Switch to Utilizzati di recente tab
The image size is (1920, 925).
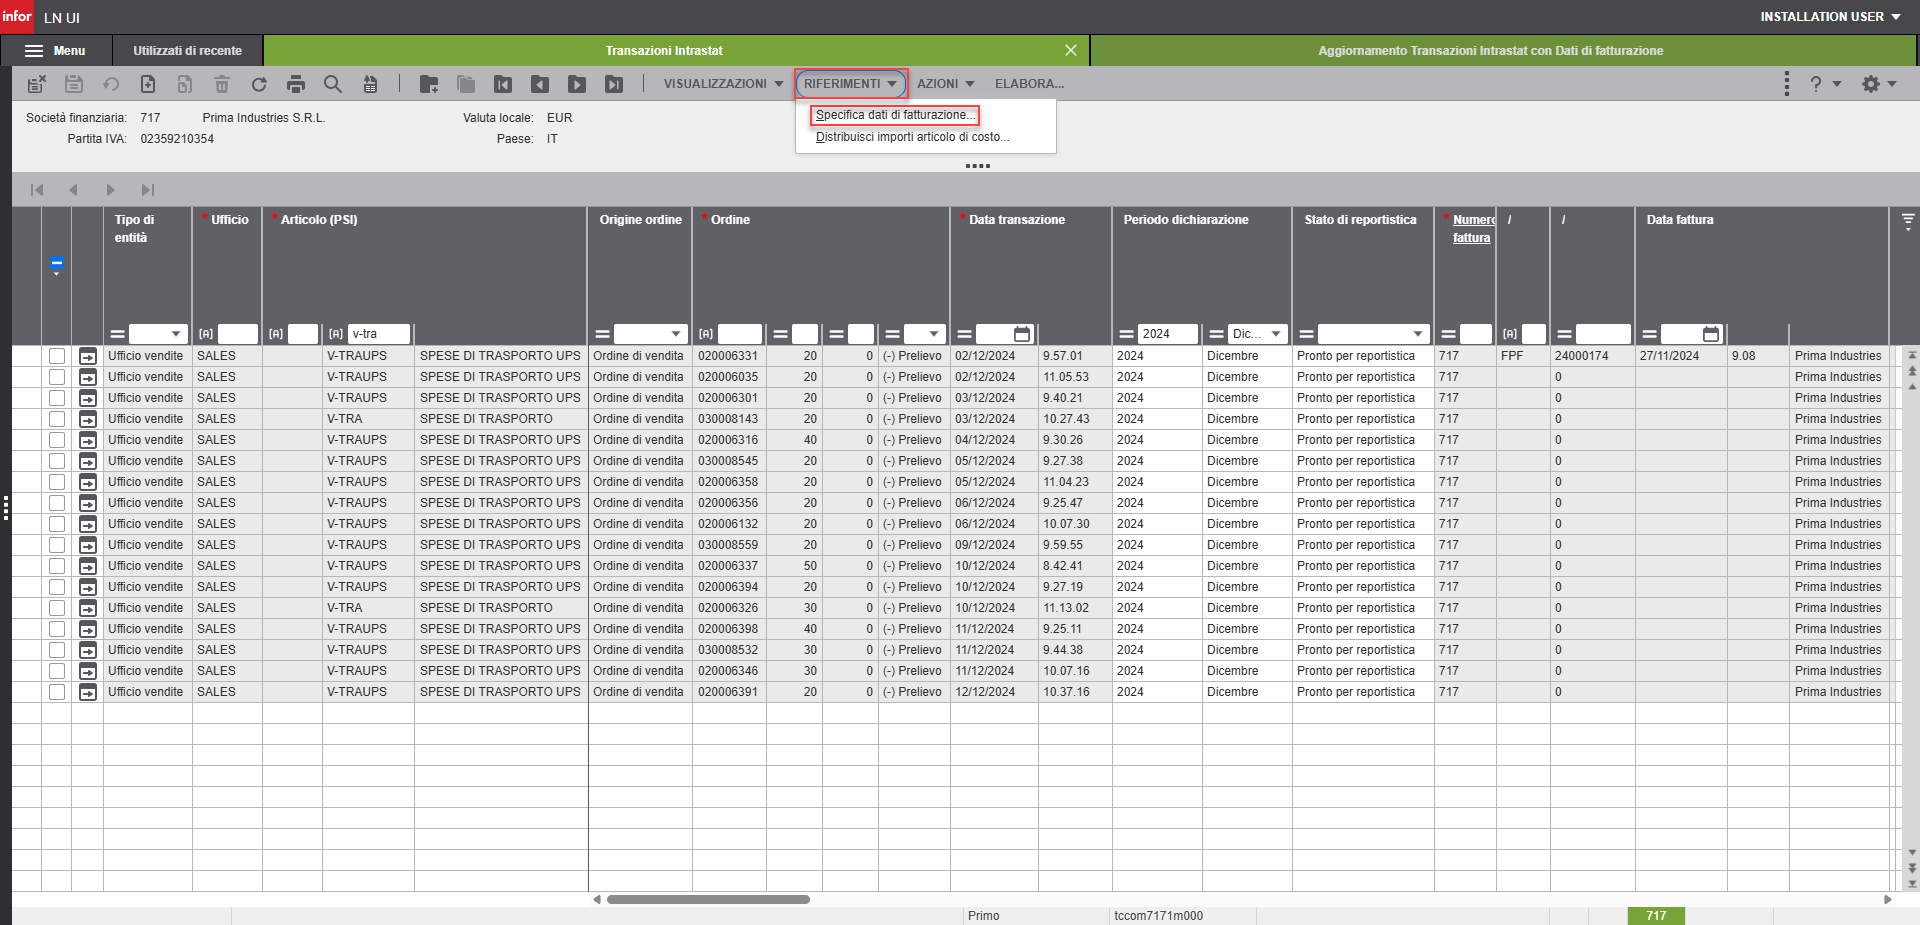pos(187,51)
